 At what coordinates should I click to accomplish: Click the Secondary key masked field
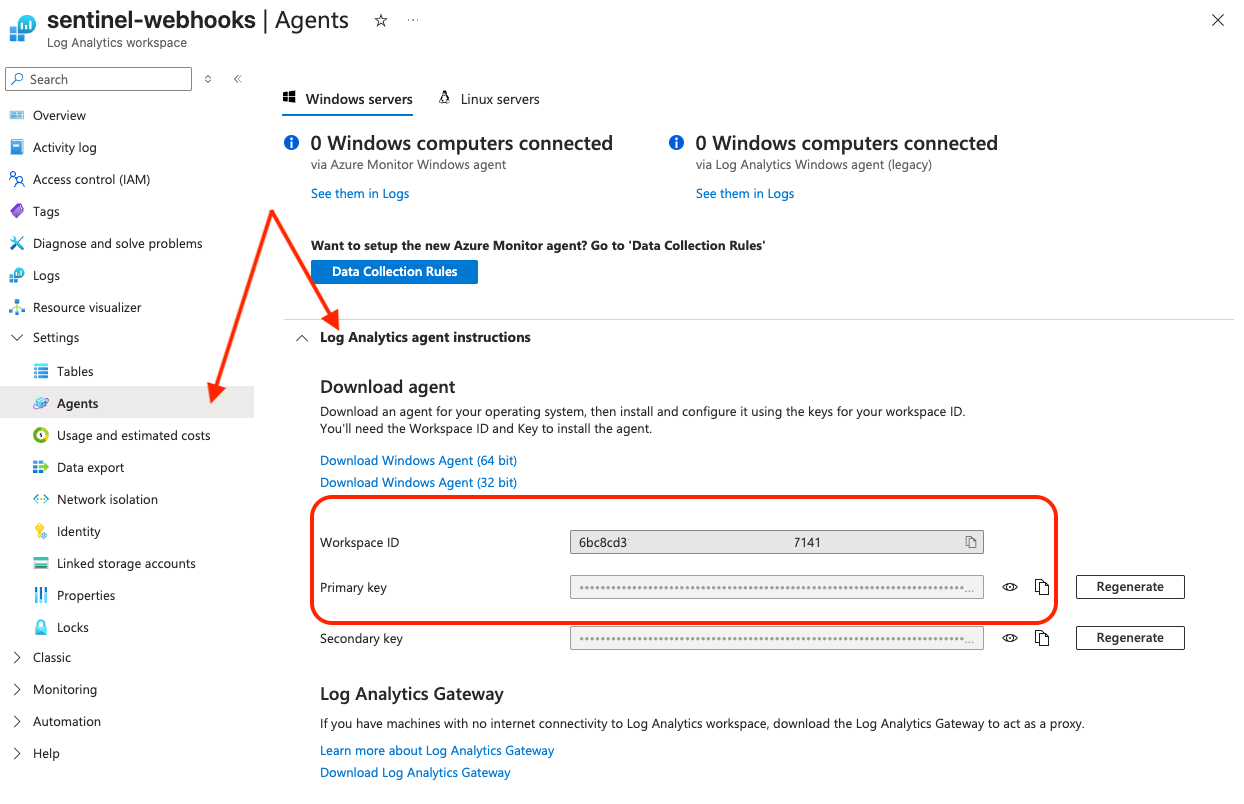(x=777, y=638)
